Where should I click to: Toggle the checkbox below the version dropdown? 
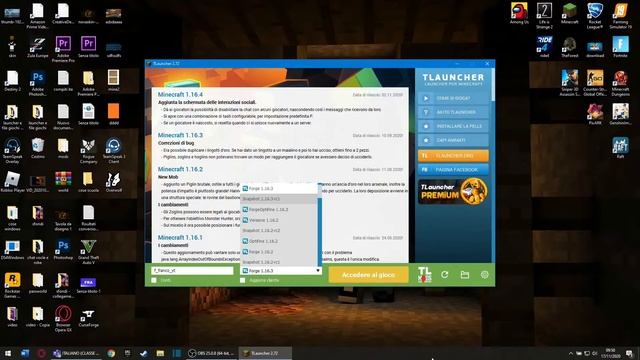tap(243, 280)
